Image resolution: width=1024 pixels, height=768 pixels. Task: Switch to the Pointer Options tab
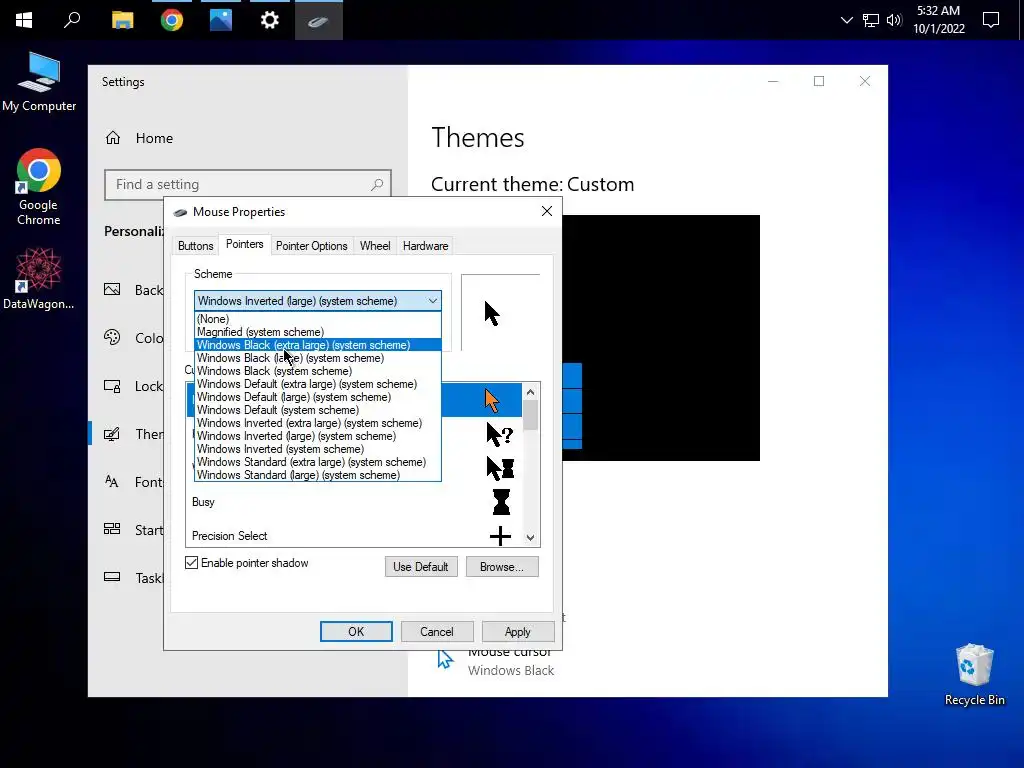pyautogui.click(x=312, y=246)
